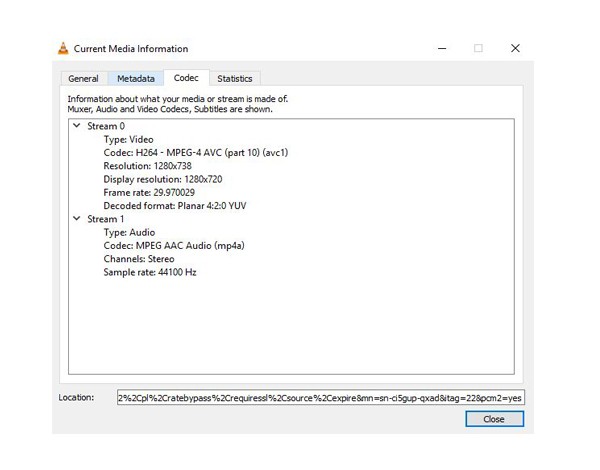This screenshot has height=470, width=600.
Task: Select the Codec tab
Action: click(186, 77)
